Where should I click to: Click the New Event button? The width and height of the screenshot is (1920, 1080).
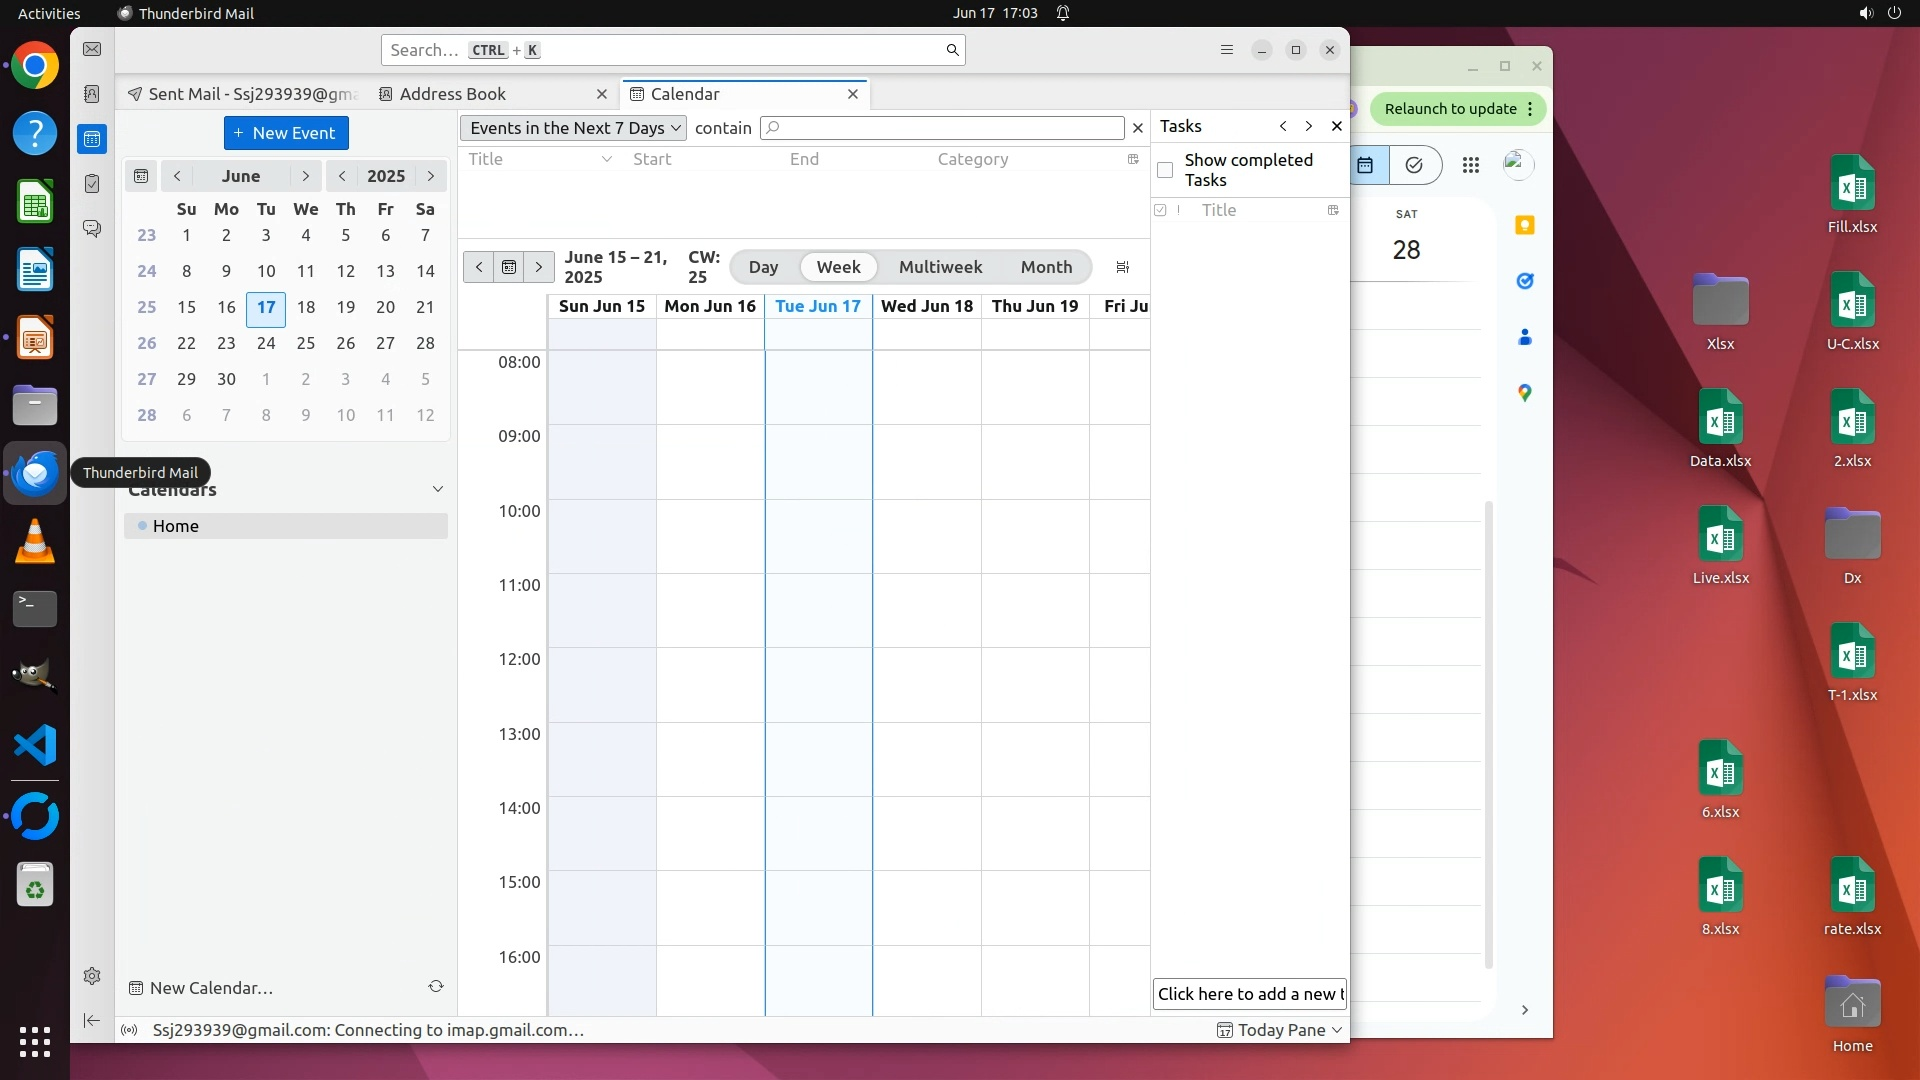(x=286, y=133)
